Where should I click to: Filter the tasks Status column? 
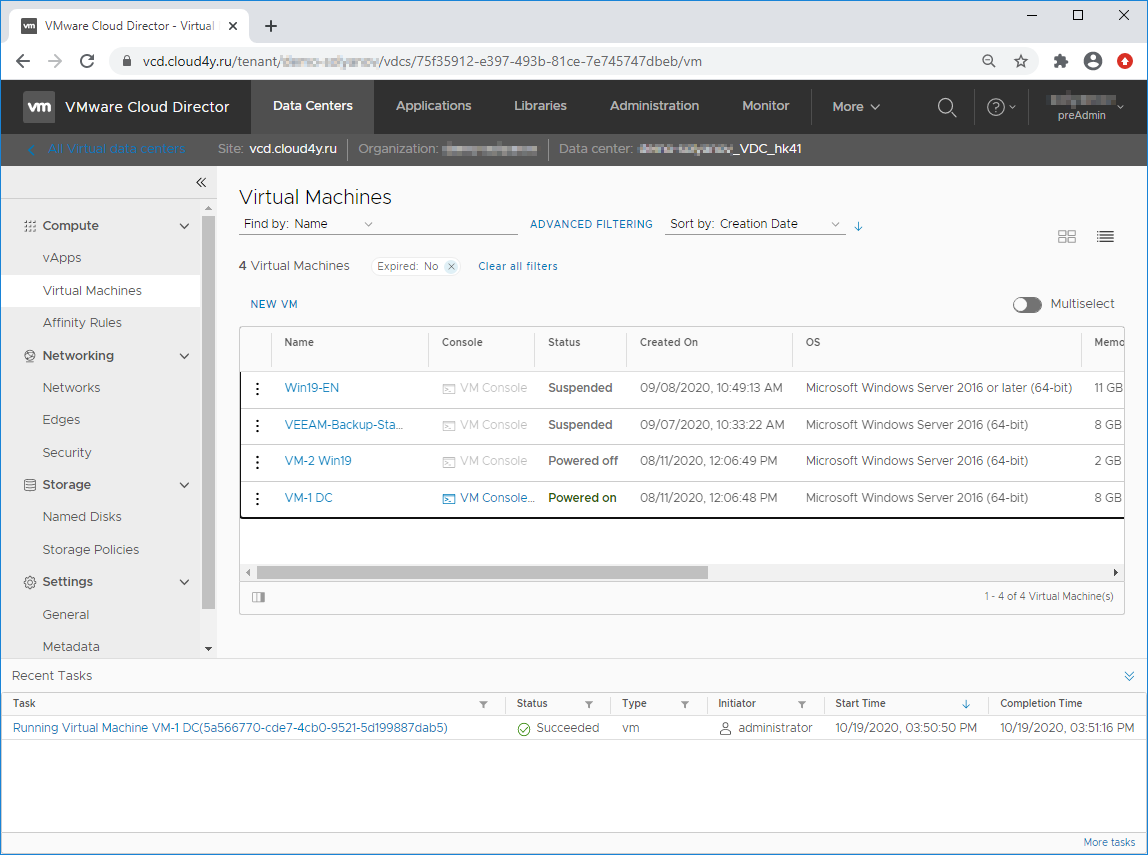coord(589,704)
